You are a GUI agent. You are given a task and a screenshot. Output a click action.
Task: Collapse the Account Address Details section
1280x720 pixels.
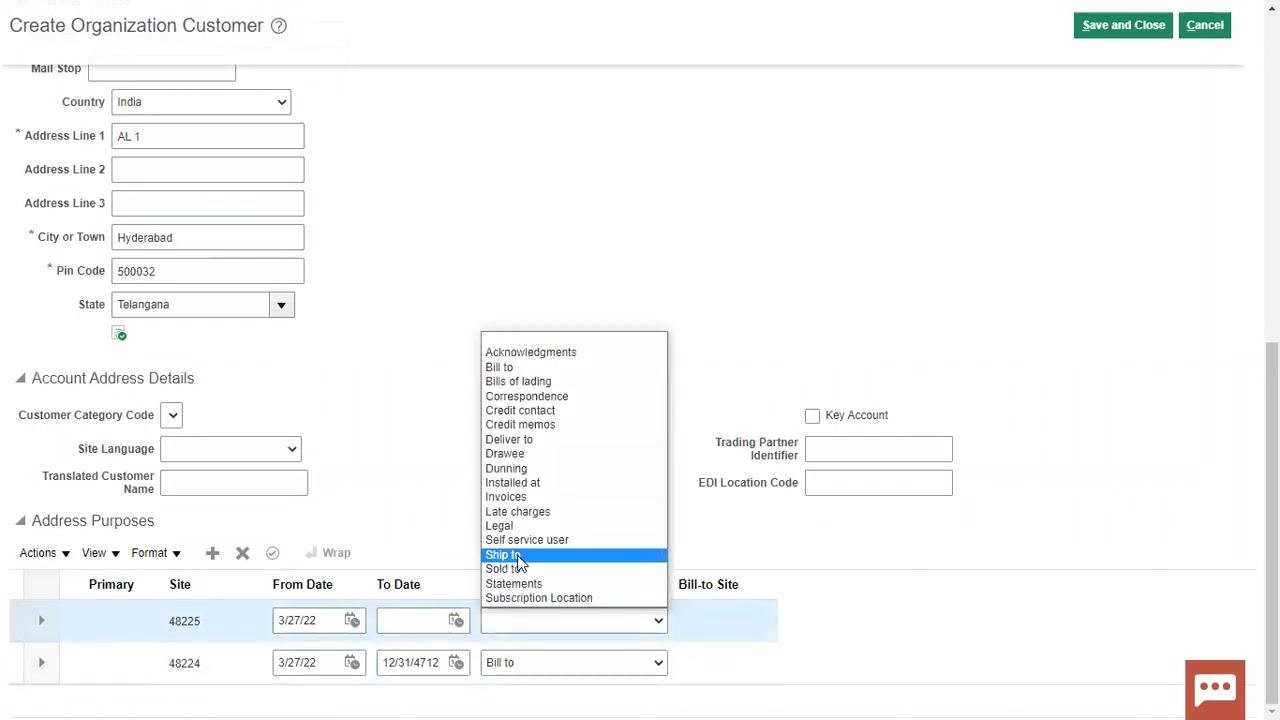[21, 378]
